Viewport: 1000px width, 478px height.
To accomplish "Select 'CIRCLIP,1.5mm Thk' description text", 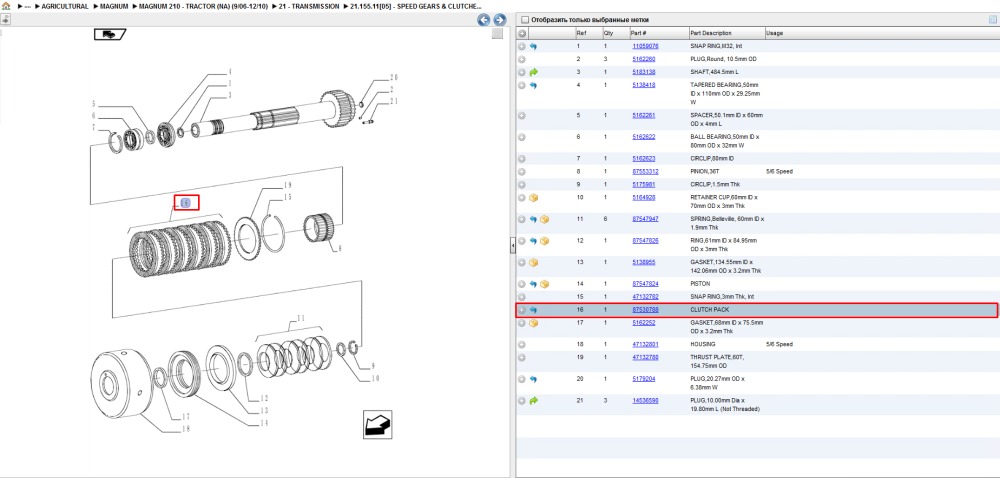I will point(716,185).
